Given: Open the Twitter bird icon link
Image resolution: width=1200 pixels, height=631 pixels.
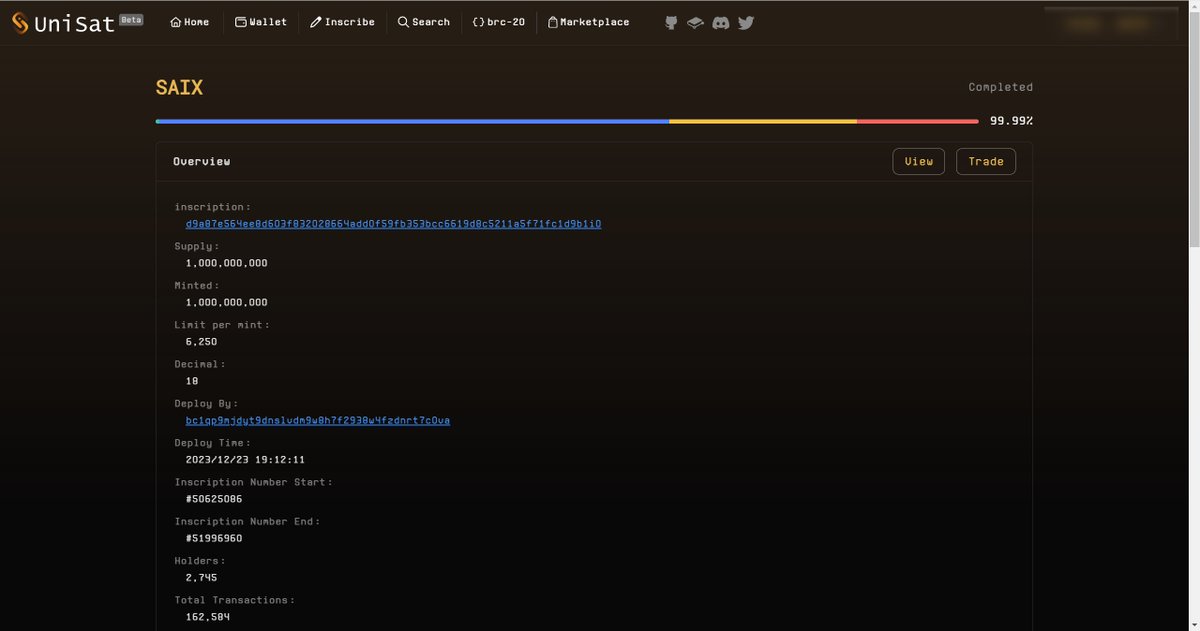Looking at the screenshot, I should (746, 22).
